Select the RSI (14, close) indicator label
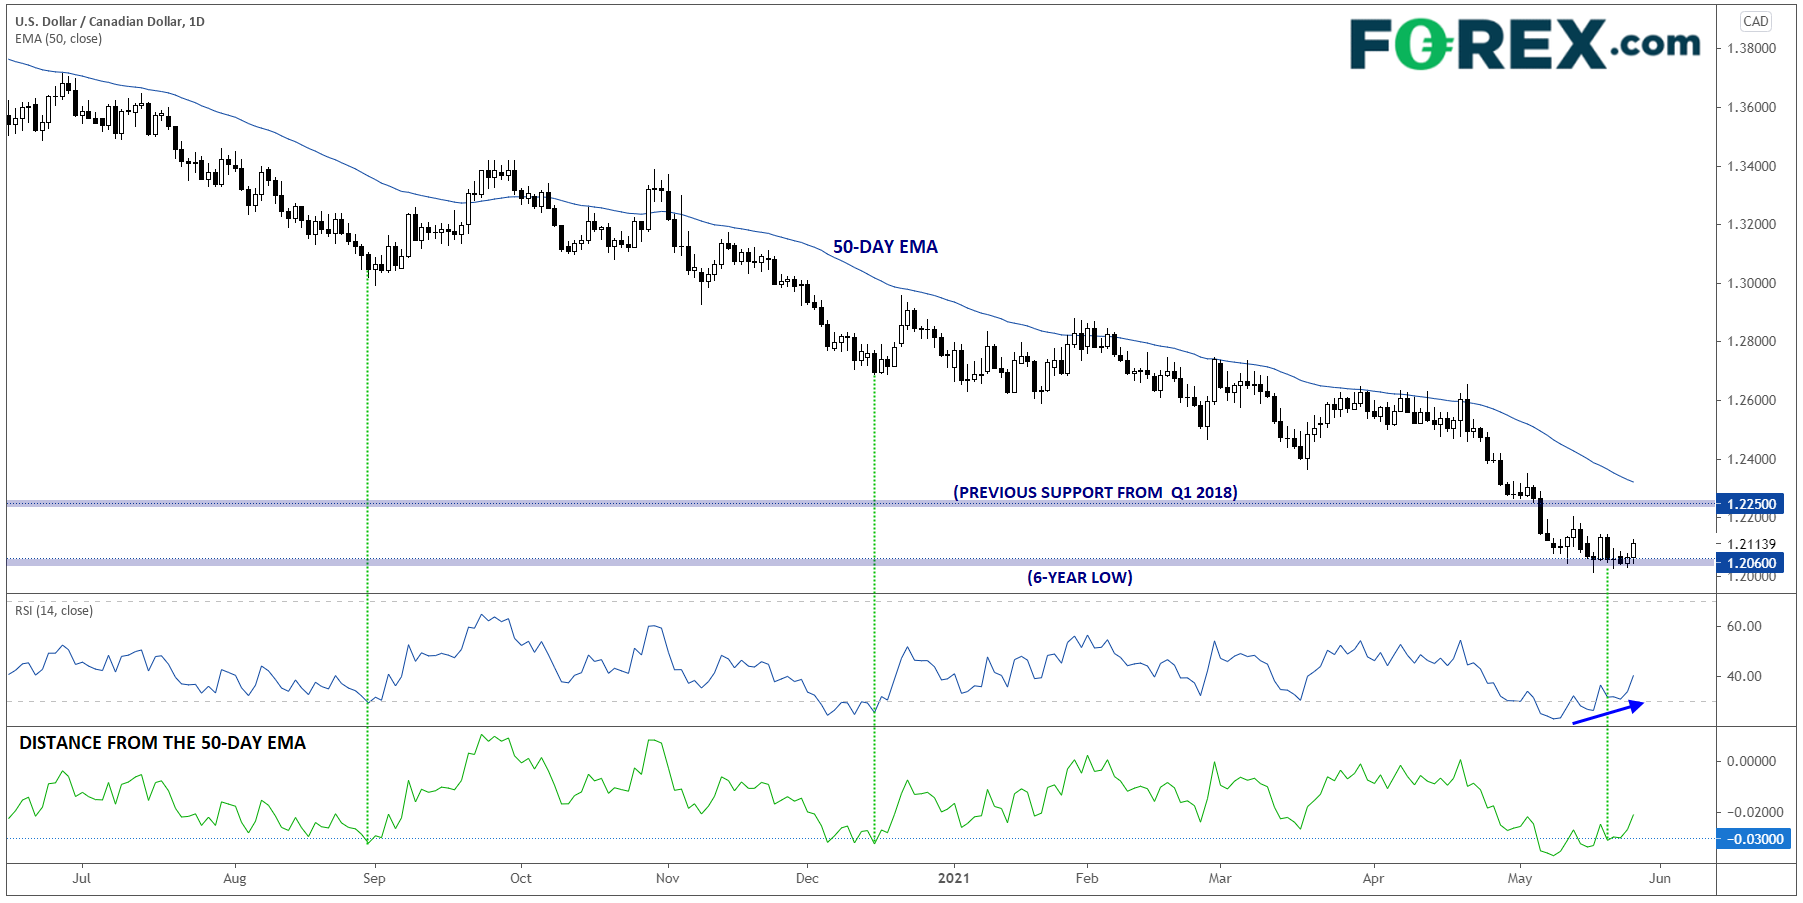 [x=54, y=610]
